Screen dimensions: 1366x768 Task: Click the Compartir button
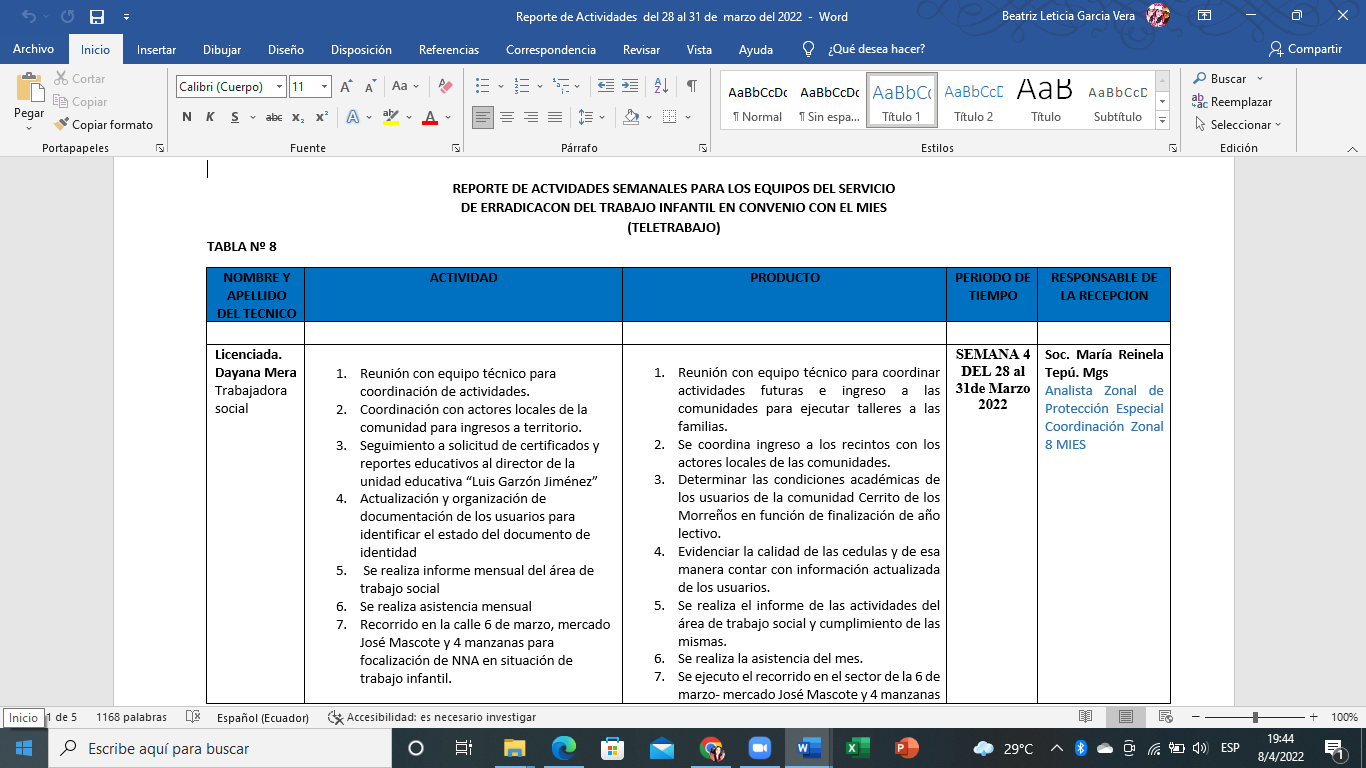(x=1305, y=49)
